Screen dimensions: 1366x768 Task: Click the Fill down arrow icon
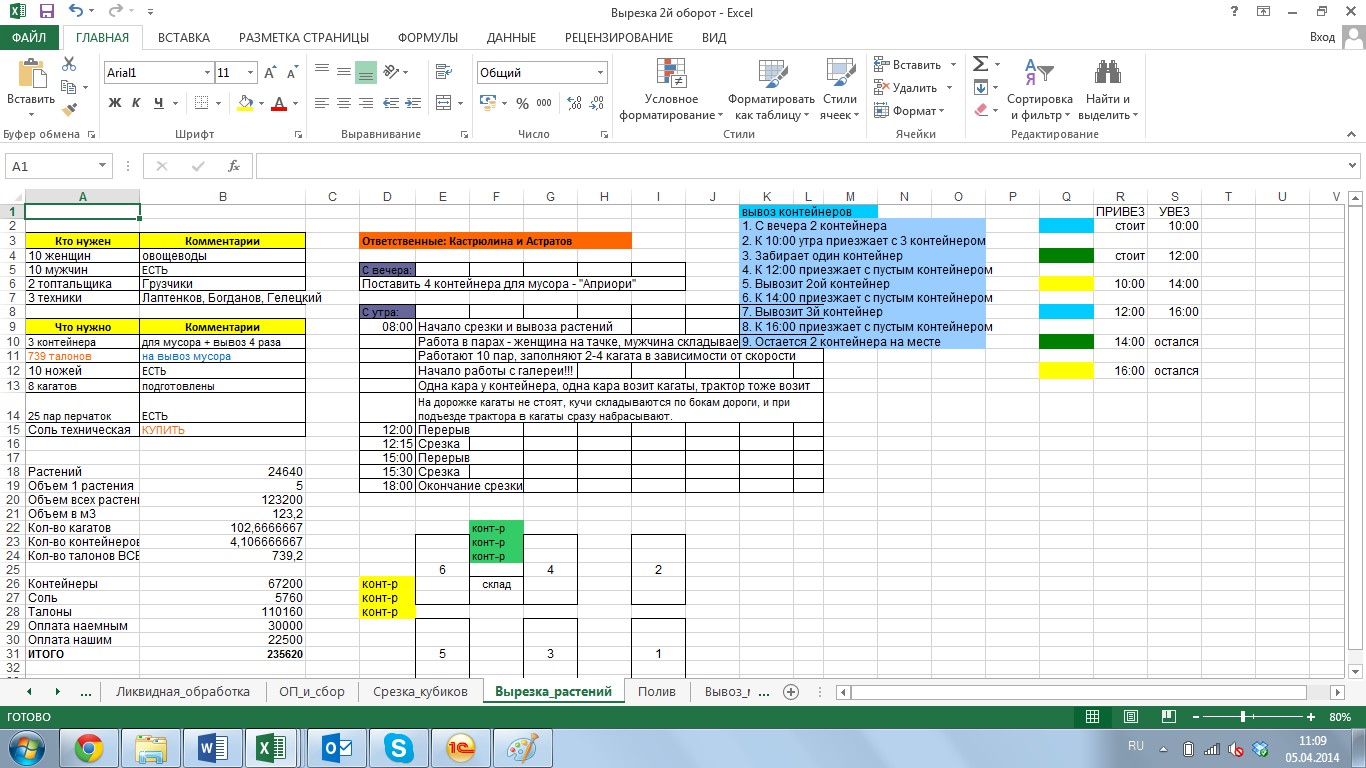[980, 87]
